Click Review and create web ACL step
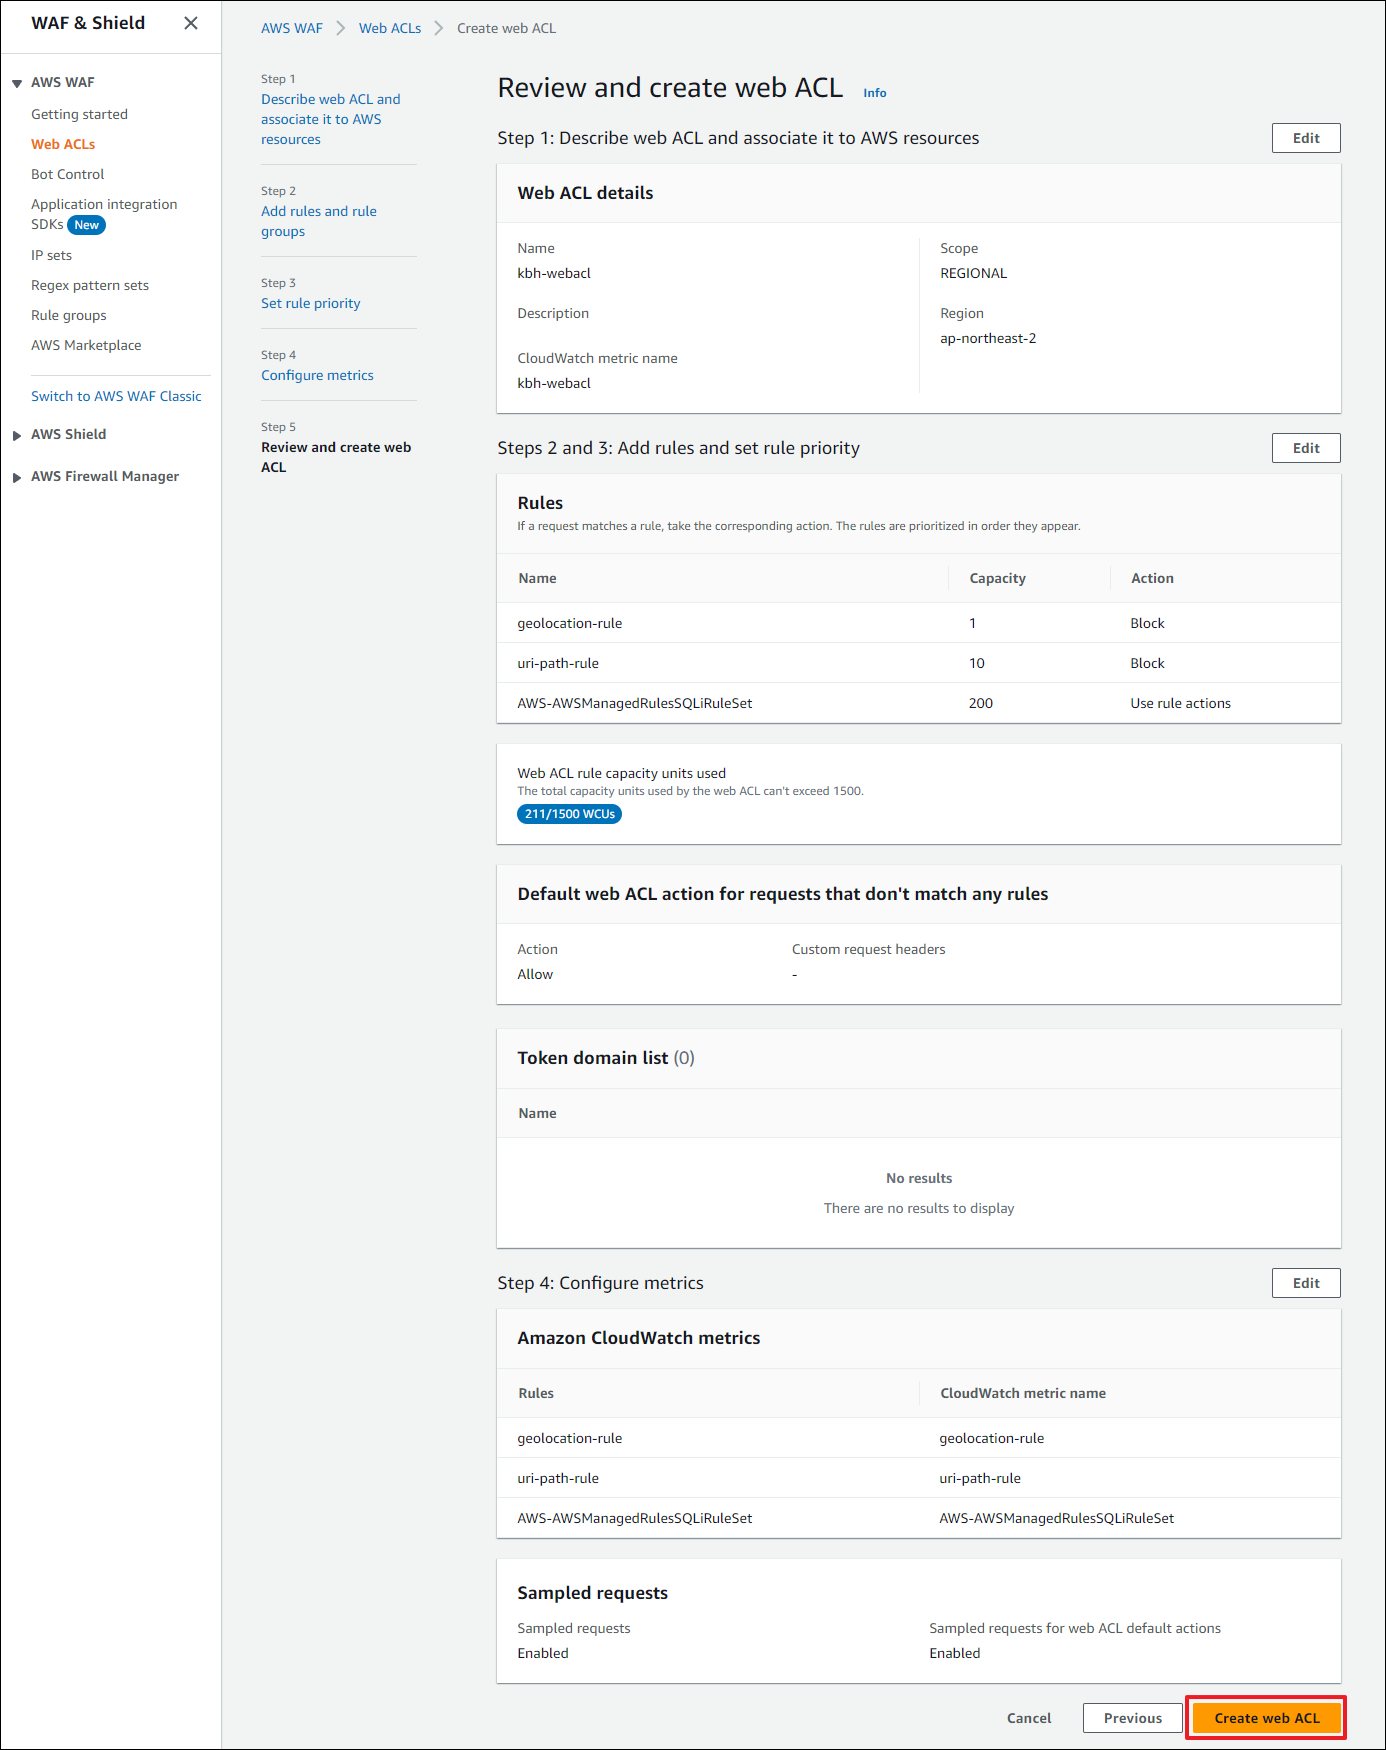 pyautogui.click(x=336, y=457)
